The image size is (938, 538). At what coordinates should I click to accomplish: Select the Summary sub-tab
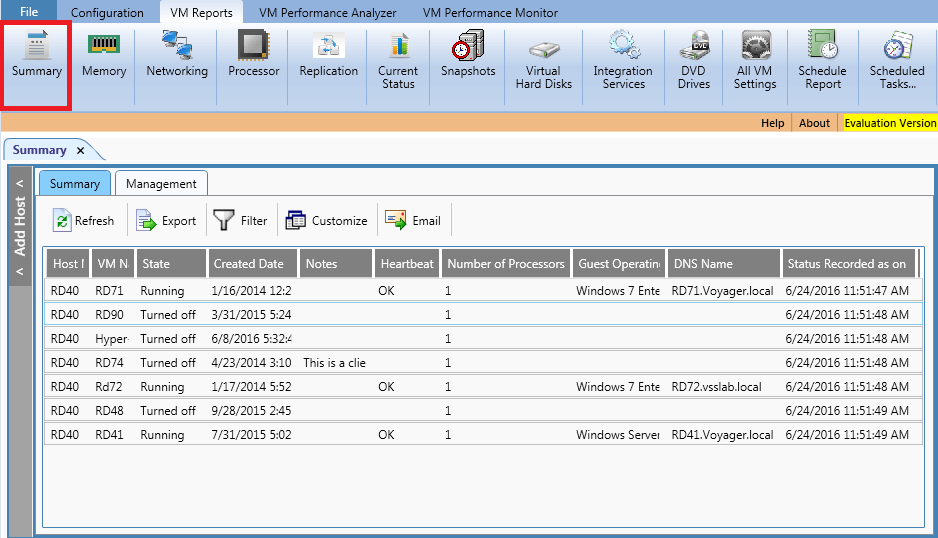tap(75, 184)
